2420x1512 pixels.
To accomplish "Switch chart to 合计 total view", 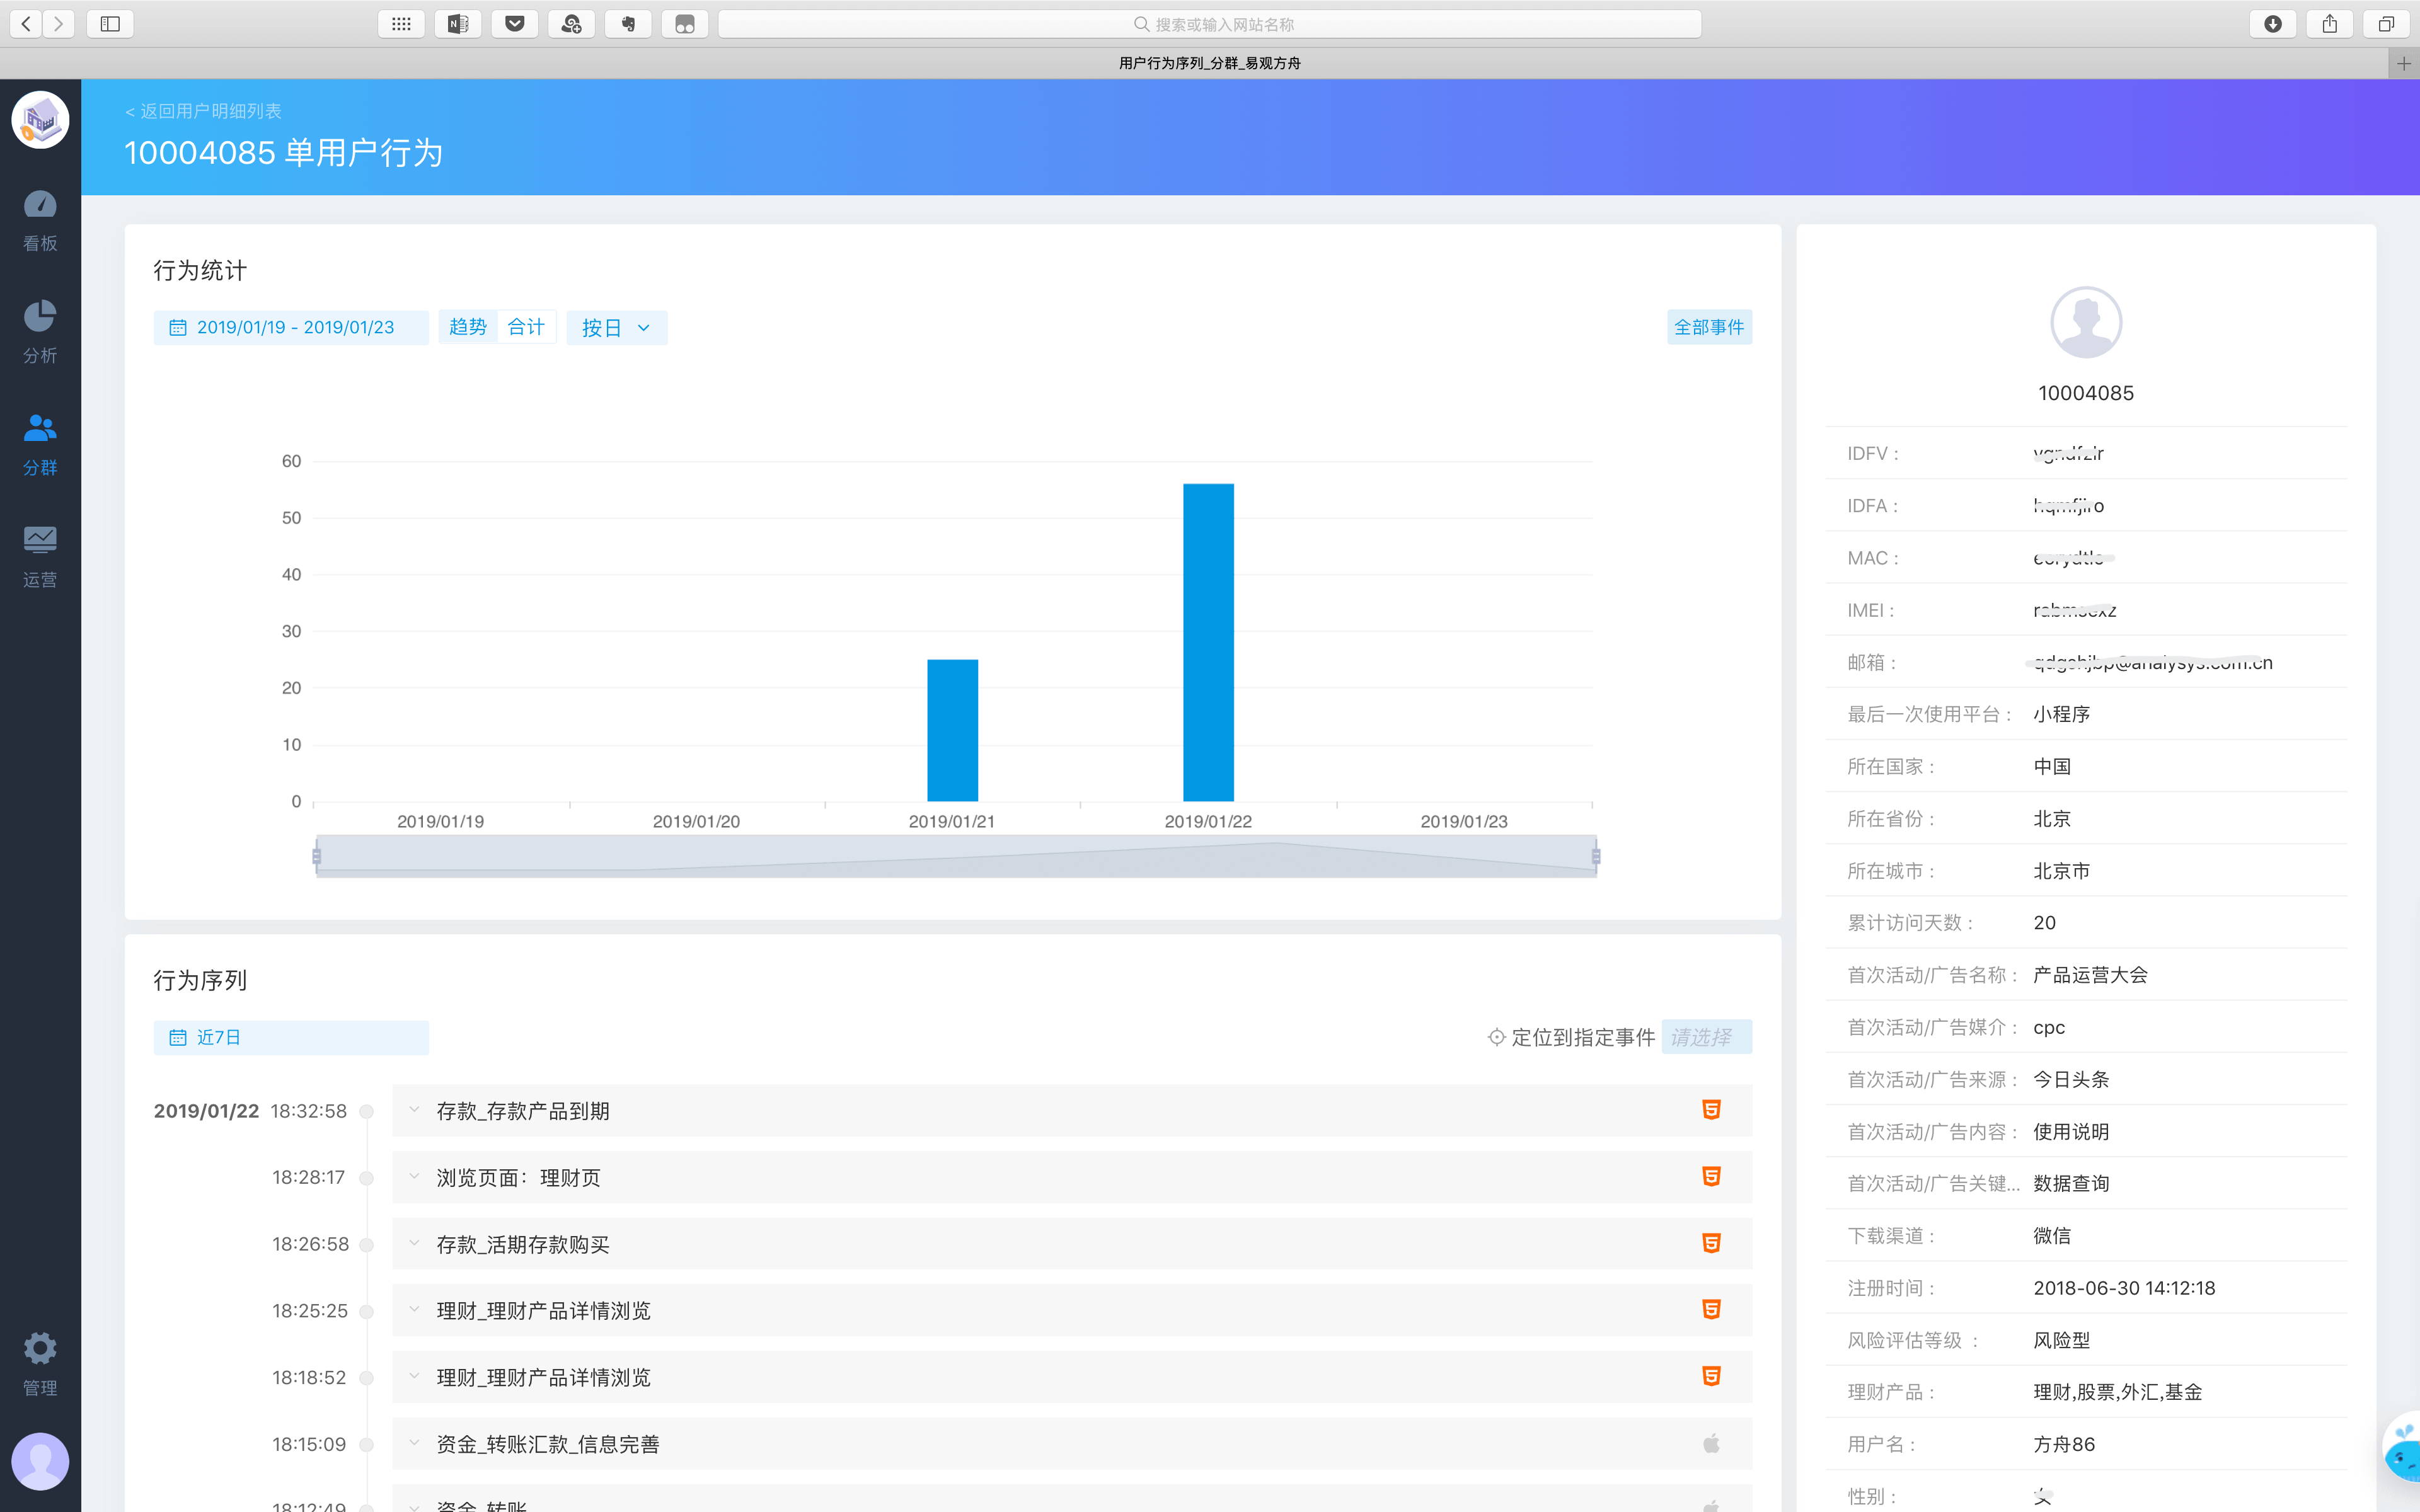I will (x=526, y=327).
